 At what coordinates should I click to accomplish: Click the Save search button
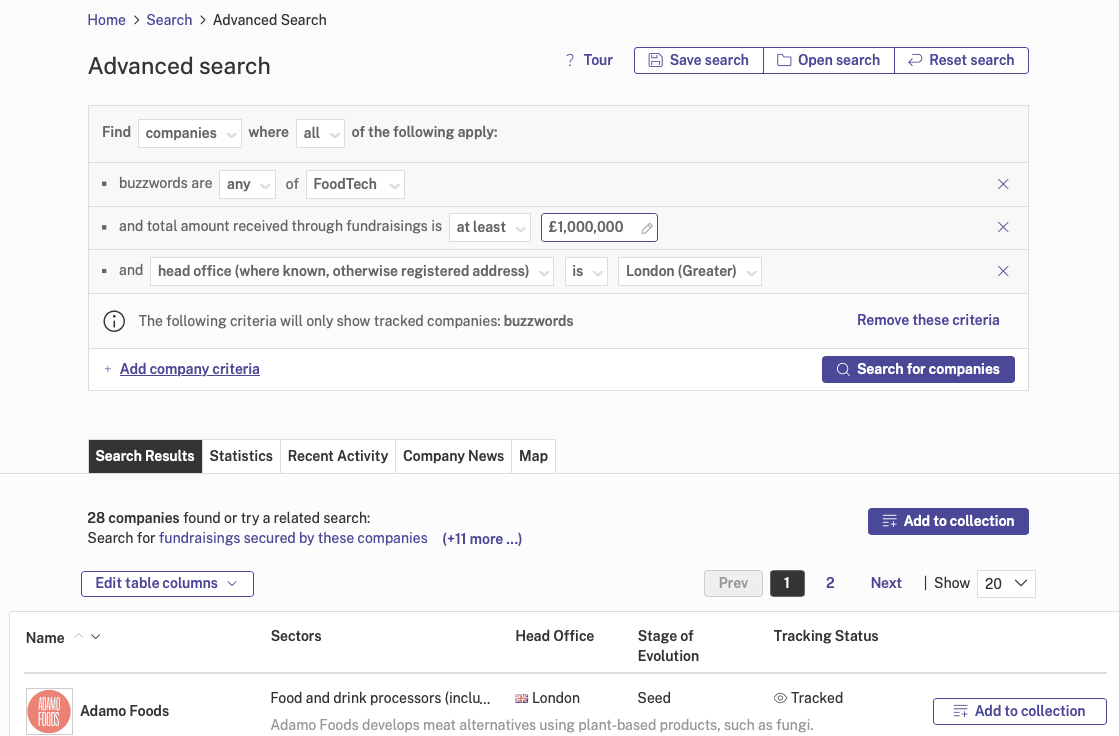tap(699, 61)
